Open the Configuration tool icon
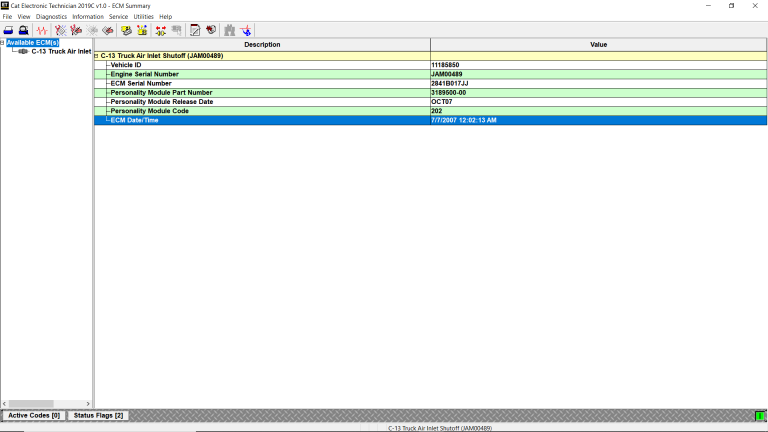The image size is (768, 432). (x=142, y=30)
